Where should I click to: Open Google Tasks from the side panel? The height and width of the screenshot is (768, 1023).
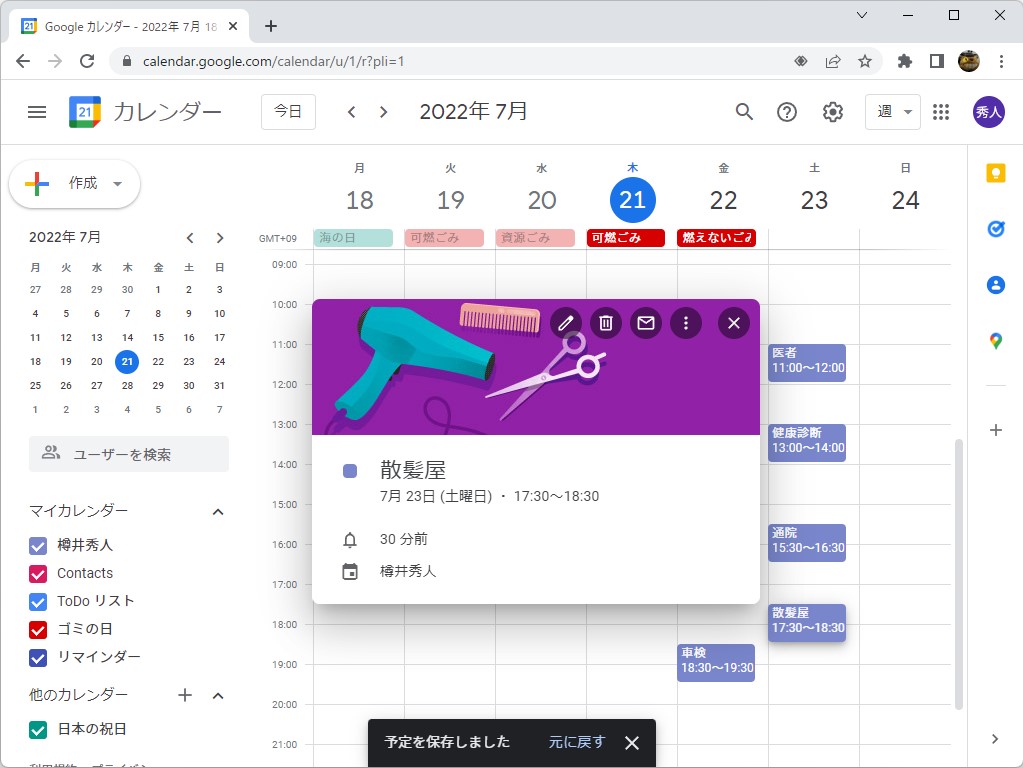click(995, 228)
